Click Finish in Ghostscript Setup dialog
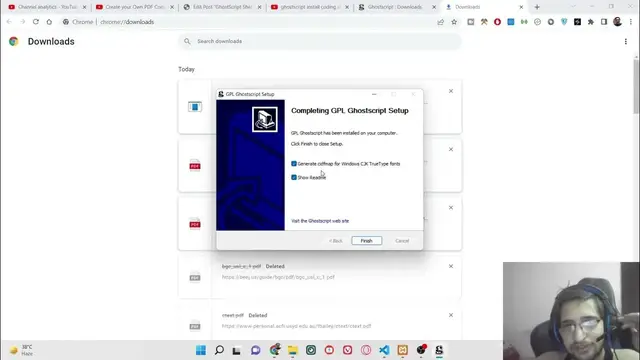Image resolution: width=640 pixels, height=360 pixels. [367, 241]
